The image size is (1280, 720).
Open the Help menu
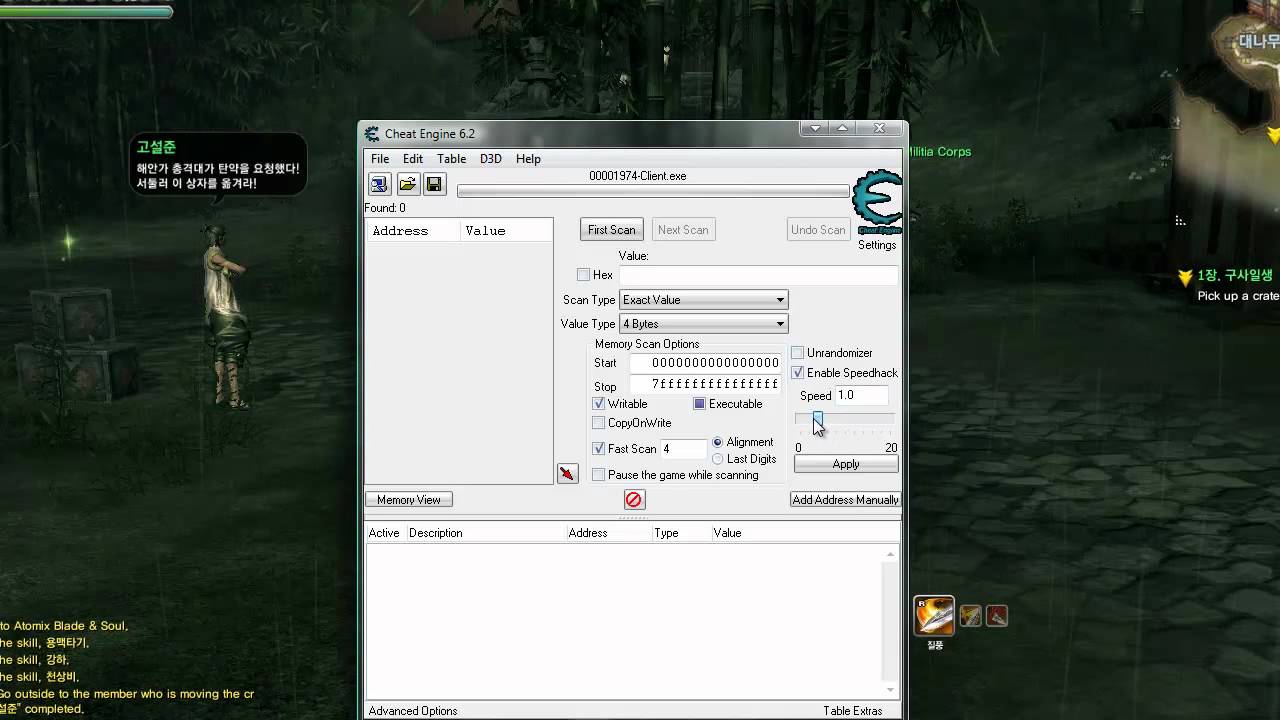(x=528, y=159)
